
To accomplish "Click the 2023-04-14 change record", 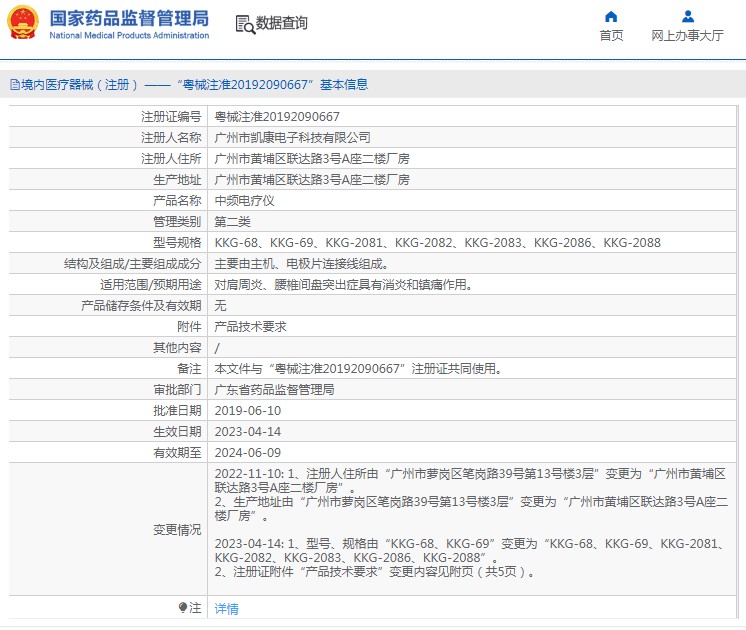I will pos(470,557).
